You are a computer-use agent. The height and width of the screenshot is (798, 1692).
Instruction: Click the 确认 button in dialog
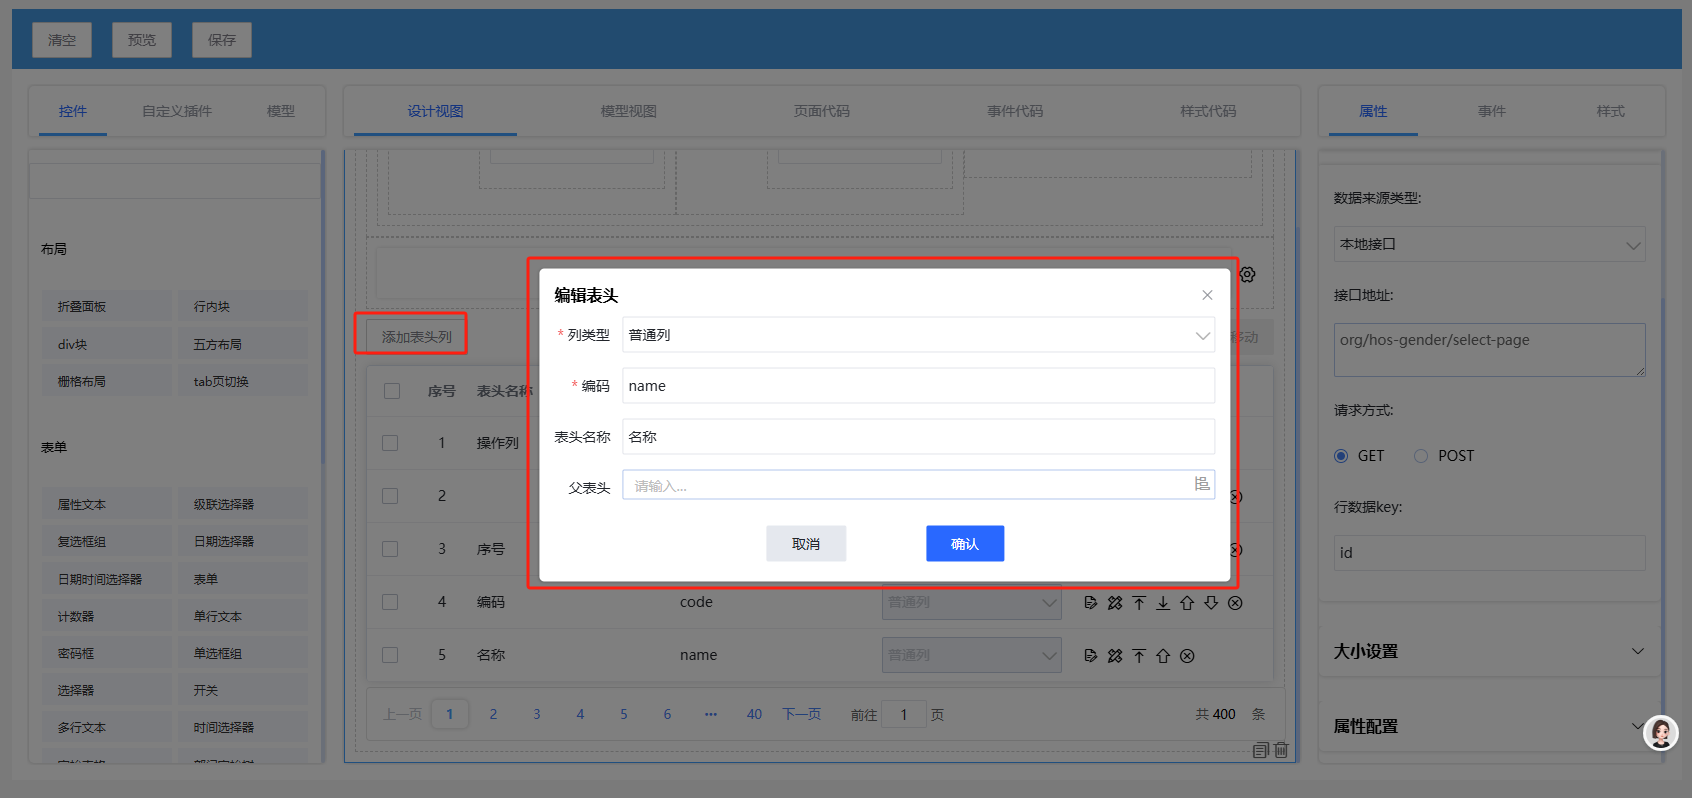click(x=964, y=544)
